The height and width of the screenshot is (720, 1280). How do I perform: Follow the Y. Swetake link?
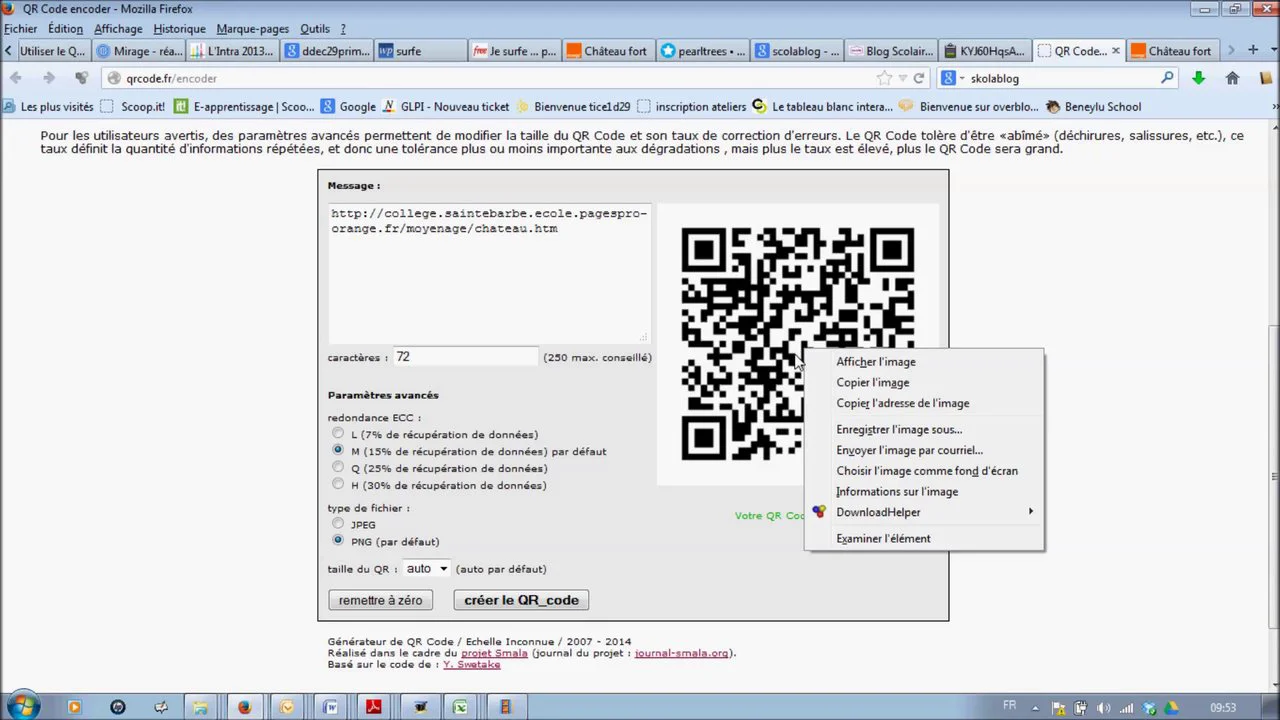coord(472,664)
